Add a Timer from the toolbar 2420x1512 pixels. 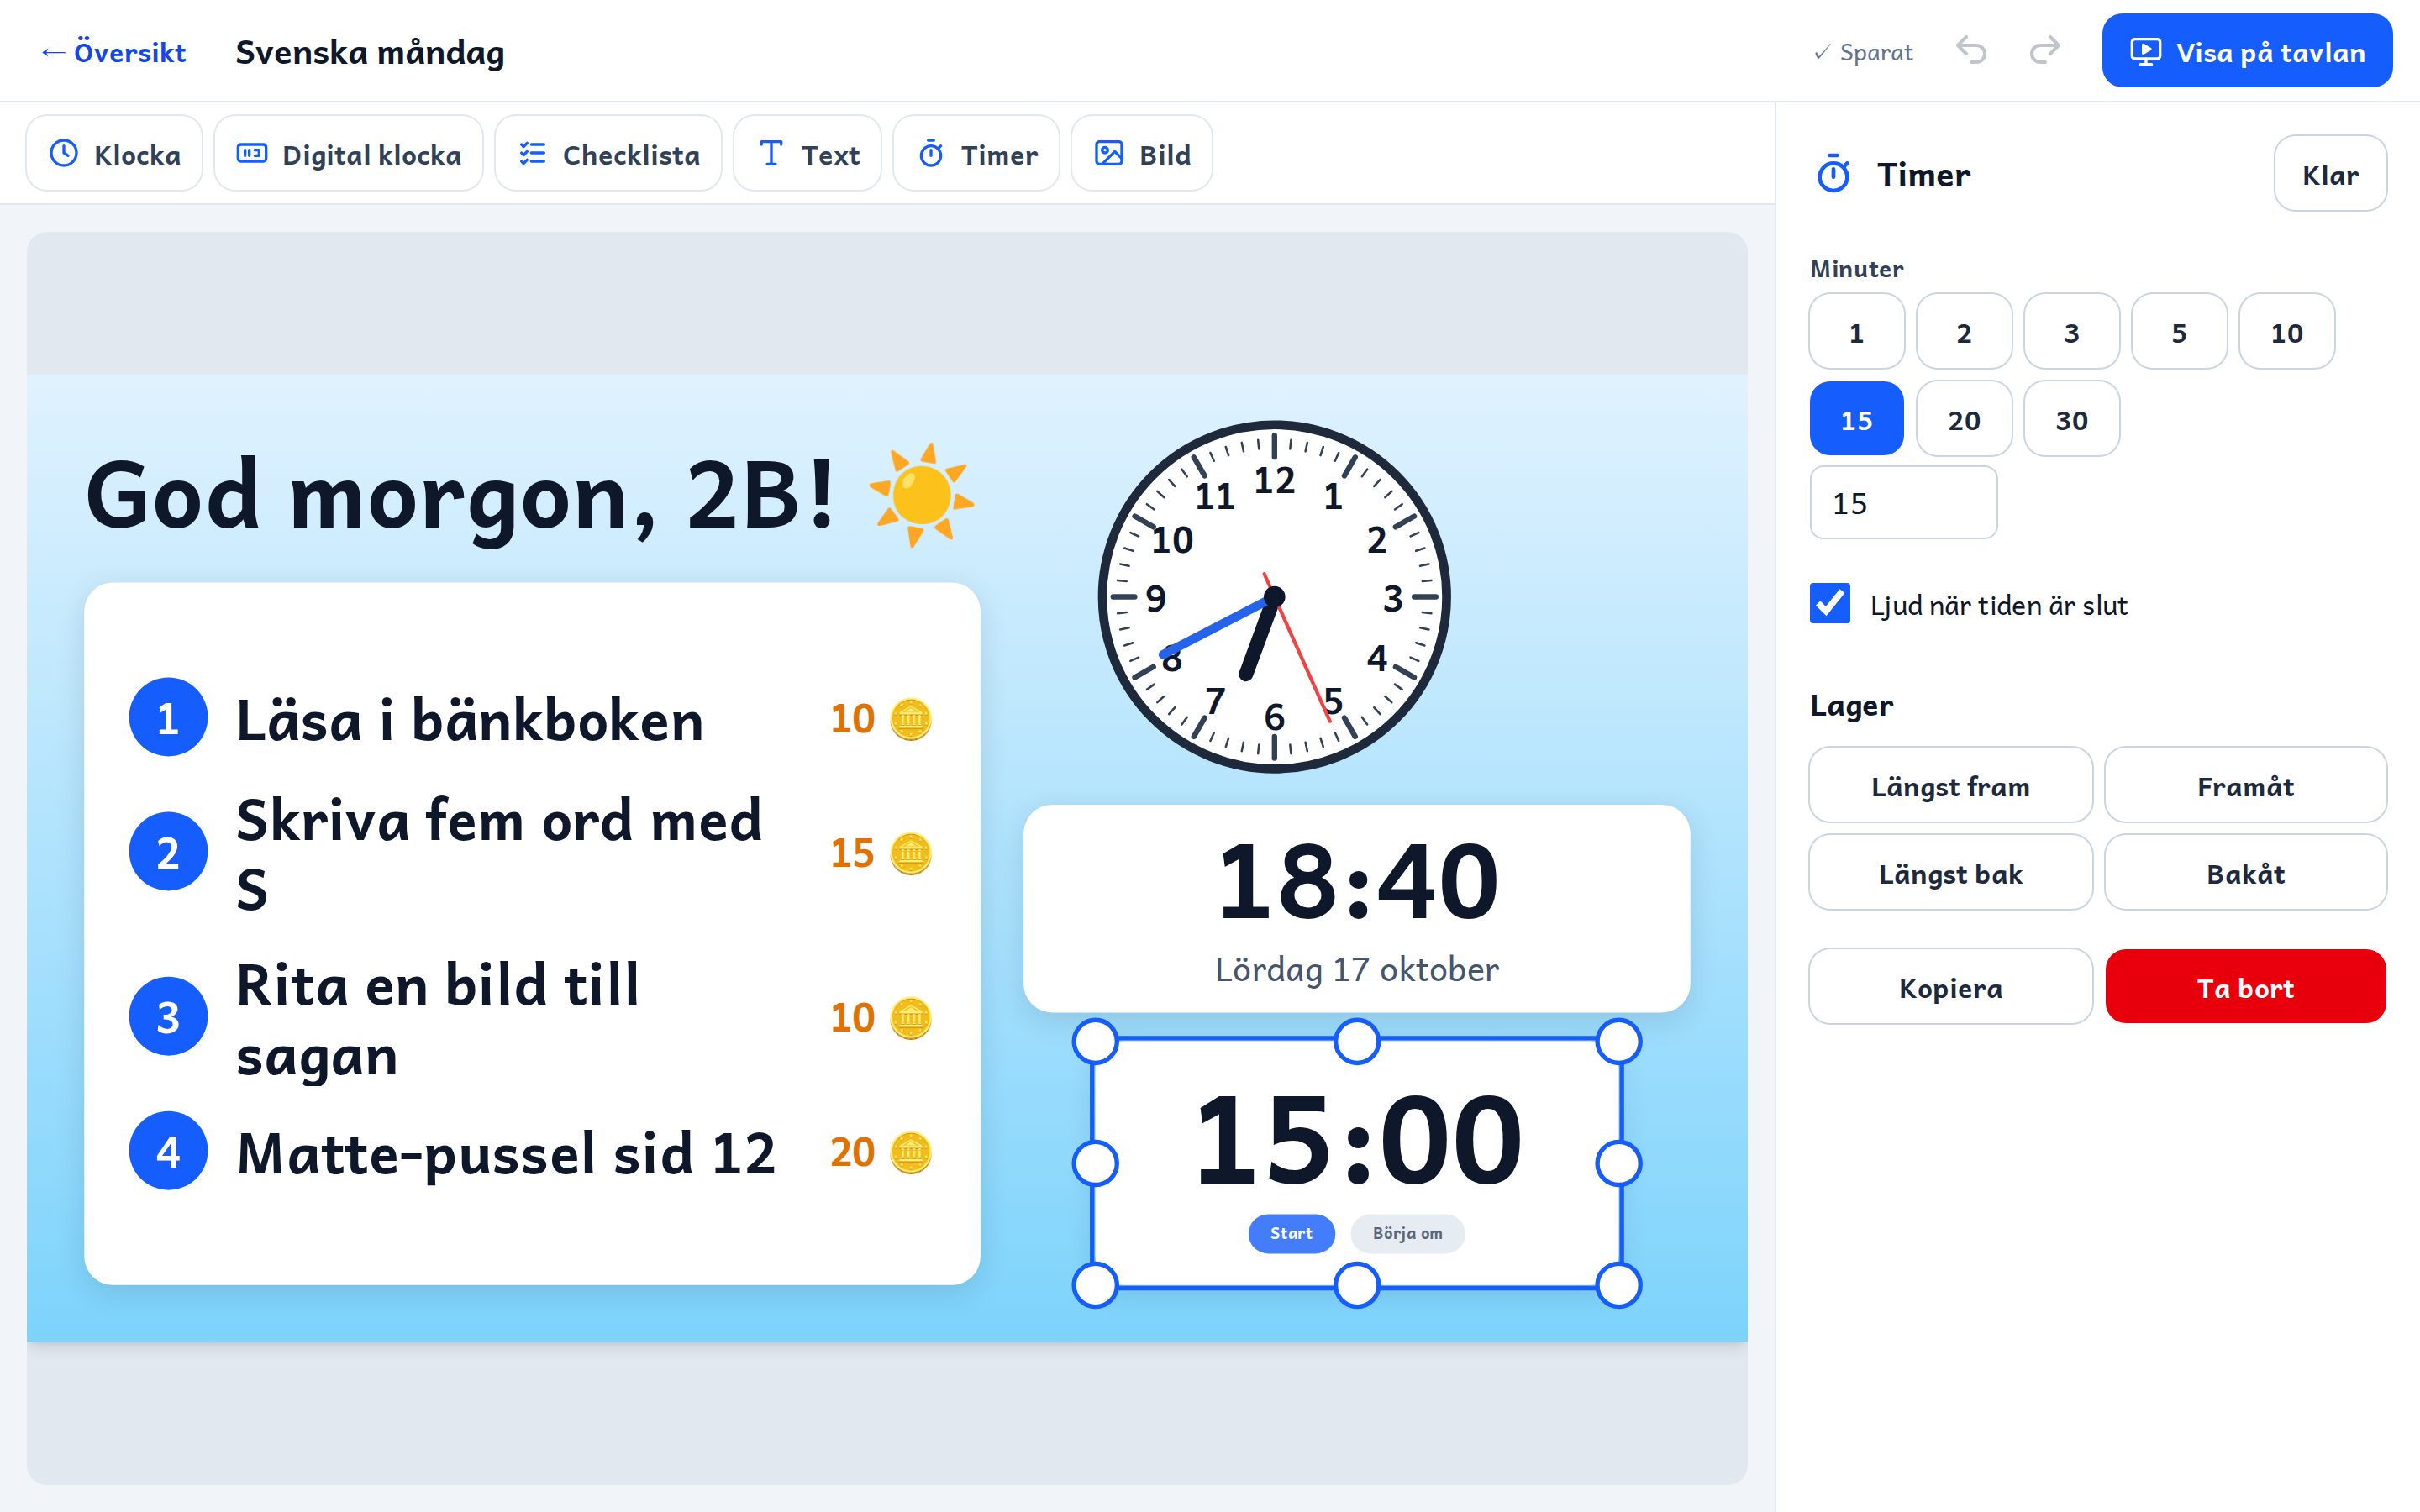pyautogui.click(x=976, y=154)
